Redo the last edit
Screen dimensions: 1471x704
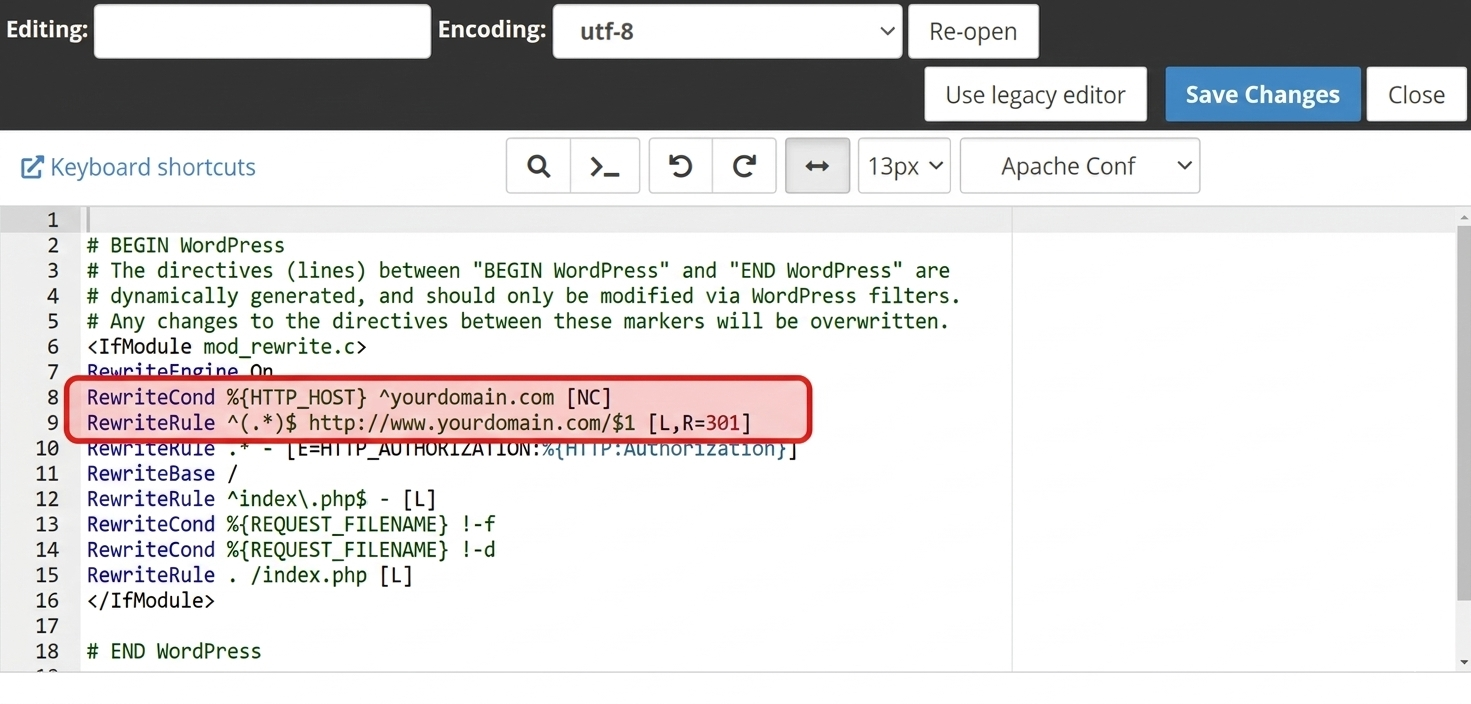[744, 165]
